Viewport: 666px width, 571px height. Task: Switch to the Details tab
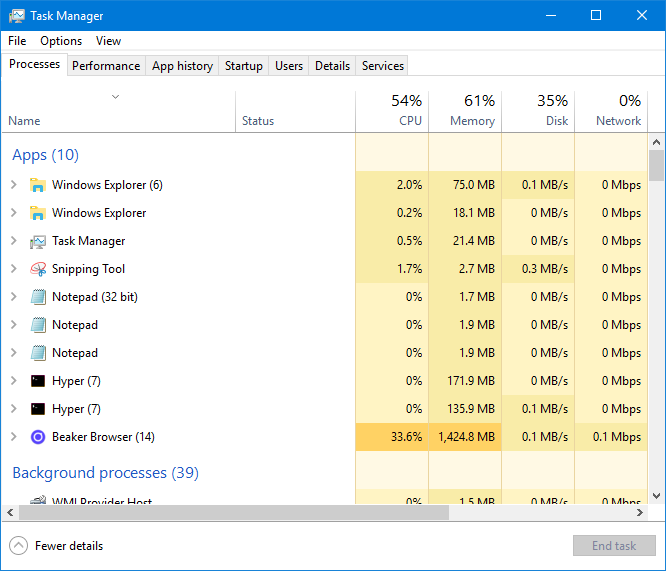(x=332, y=66)
